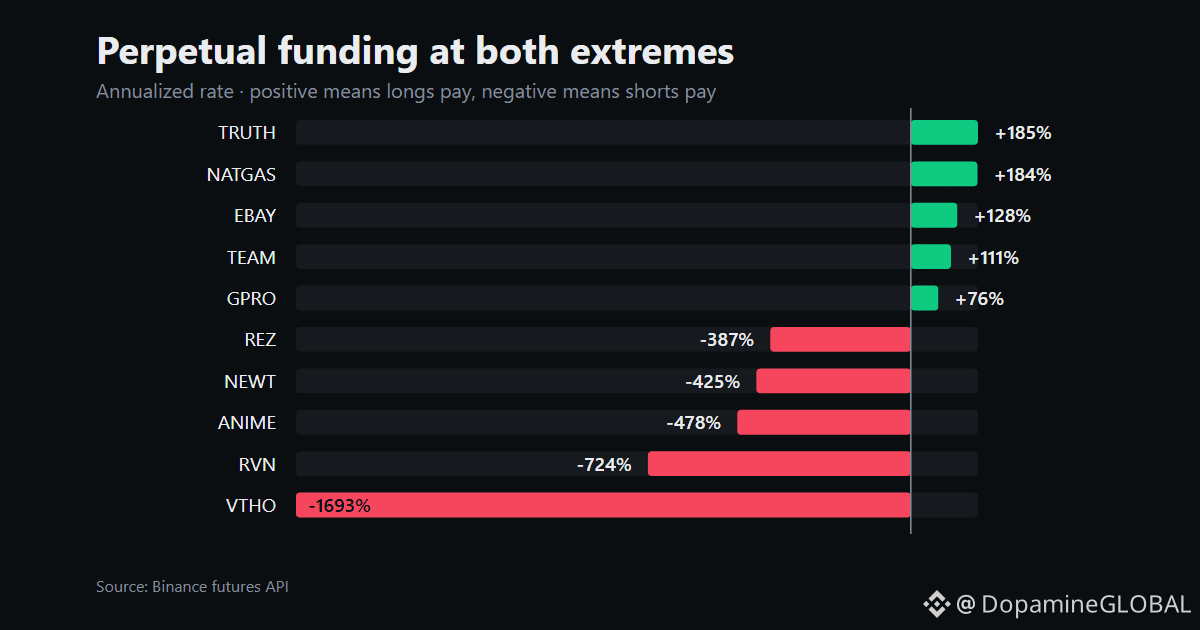Select the green TRUTH +185% bar

(x=944, y=133)
